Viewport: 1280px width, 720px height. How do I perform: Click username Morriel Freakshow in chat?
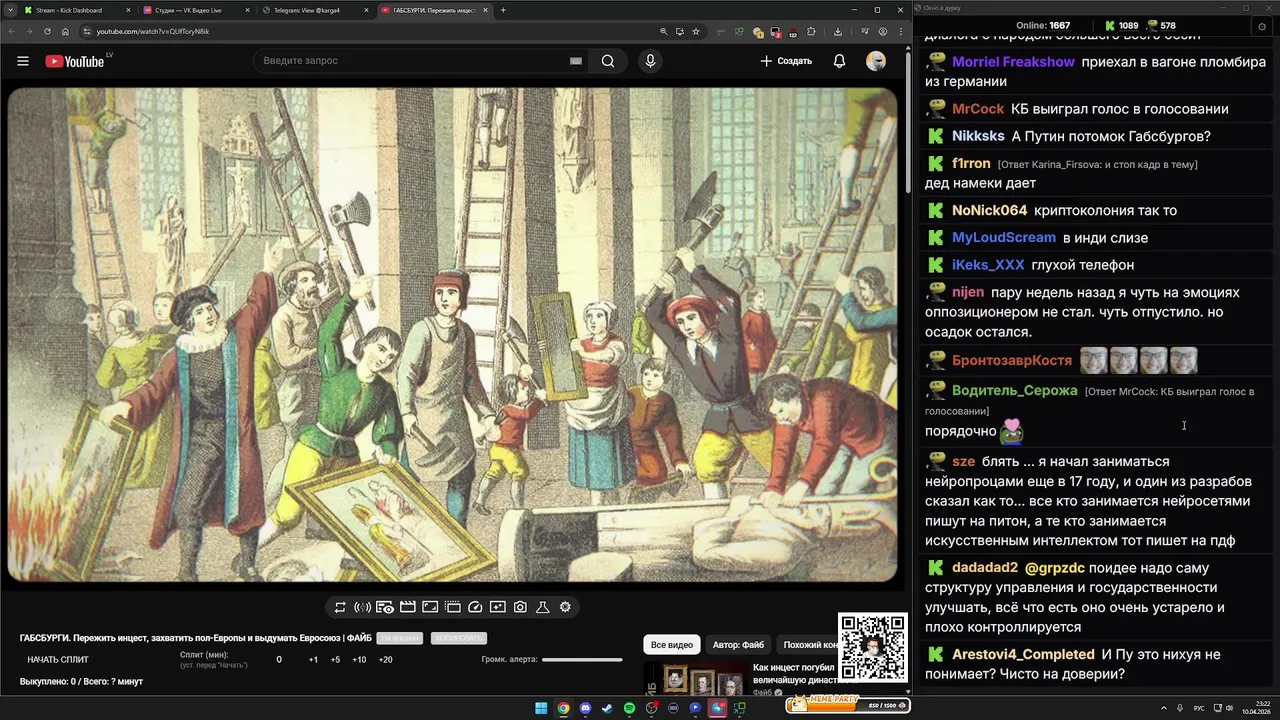(1013, 62)
